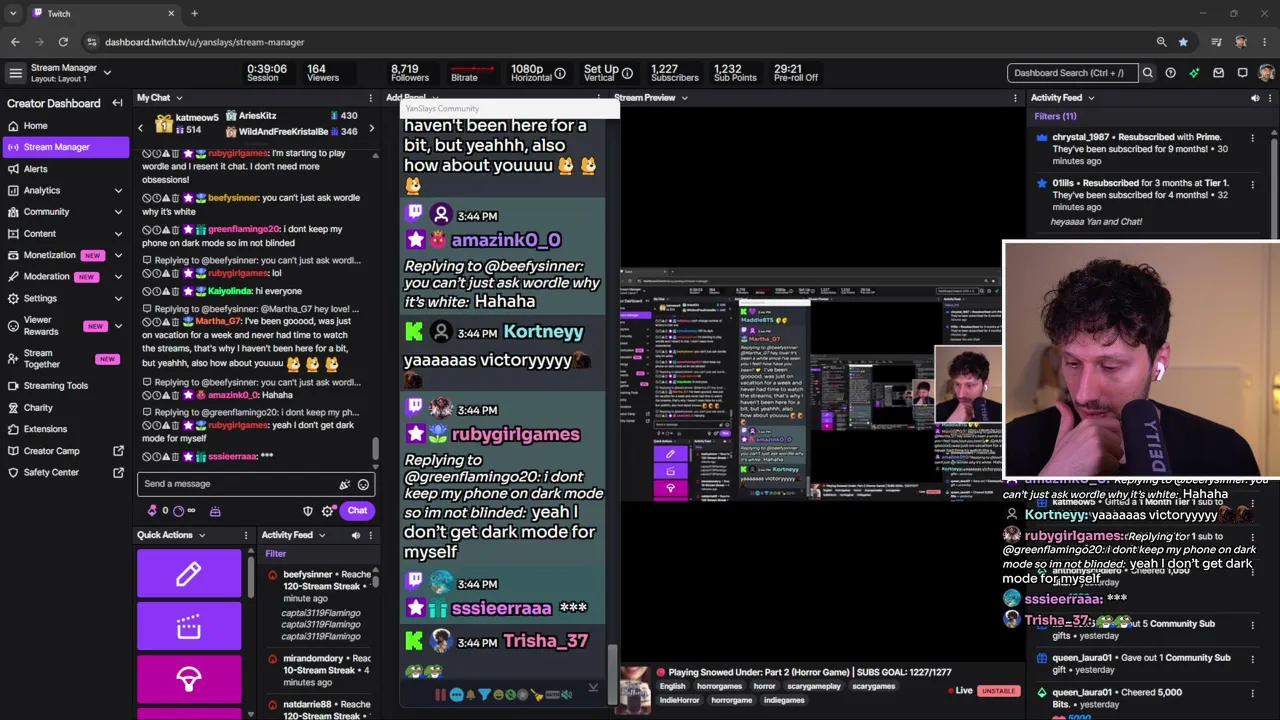Open My Chat panel options menu
1280x720 pixels.
click(370, 98)
